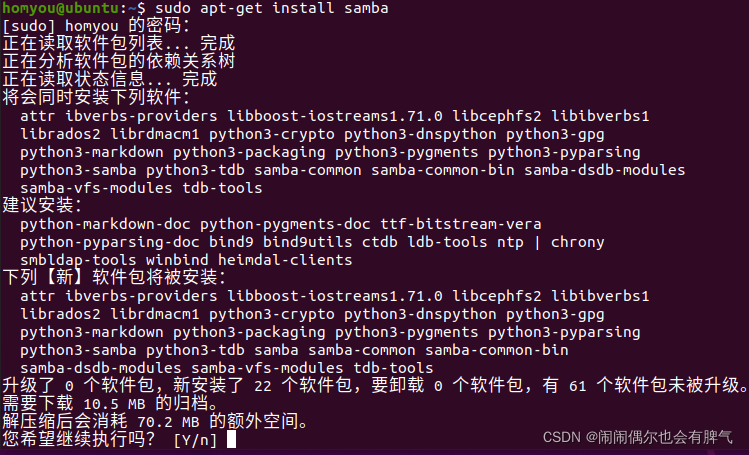Click the [Y/n] confirmation prompt text
The width and height of the screenshot is (749, 455).
coord(195,439)
